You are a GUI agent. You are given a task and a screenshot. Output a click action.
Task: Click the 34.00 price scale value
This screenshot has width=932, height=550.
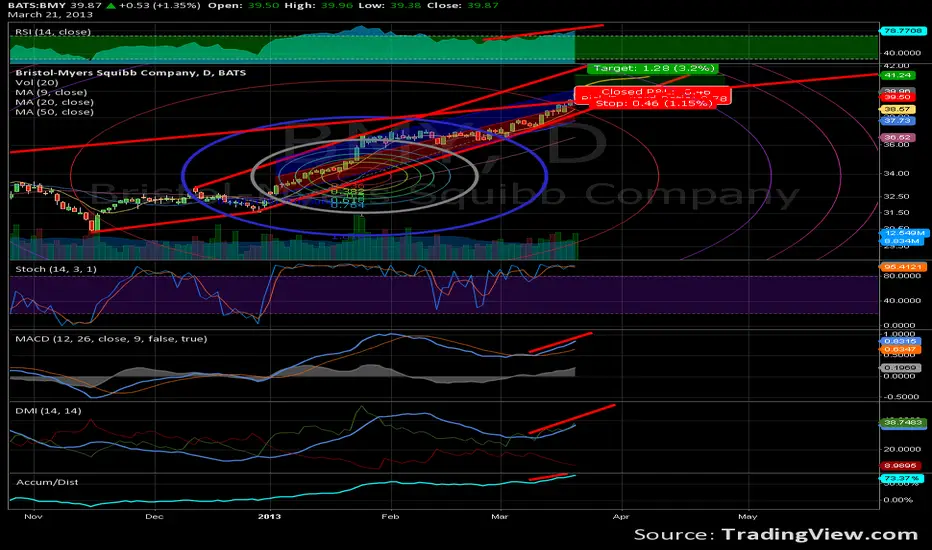pyautogui.click(x=896, y=174)
